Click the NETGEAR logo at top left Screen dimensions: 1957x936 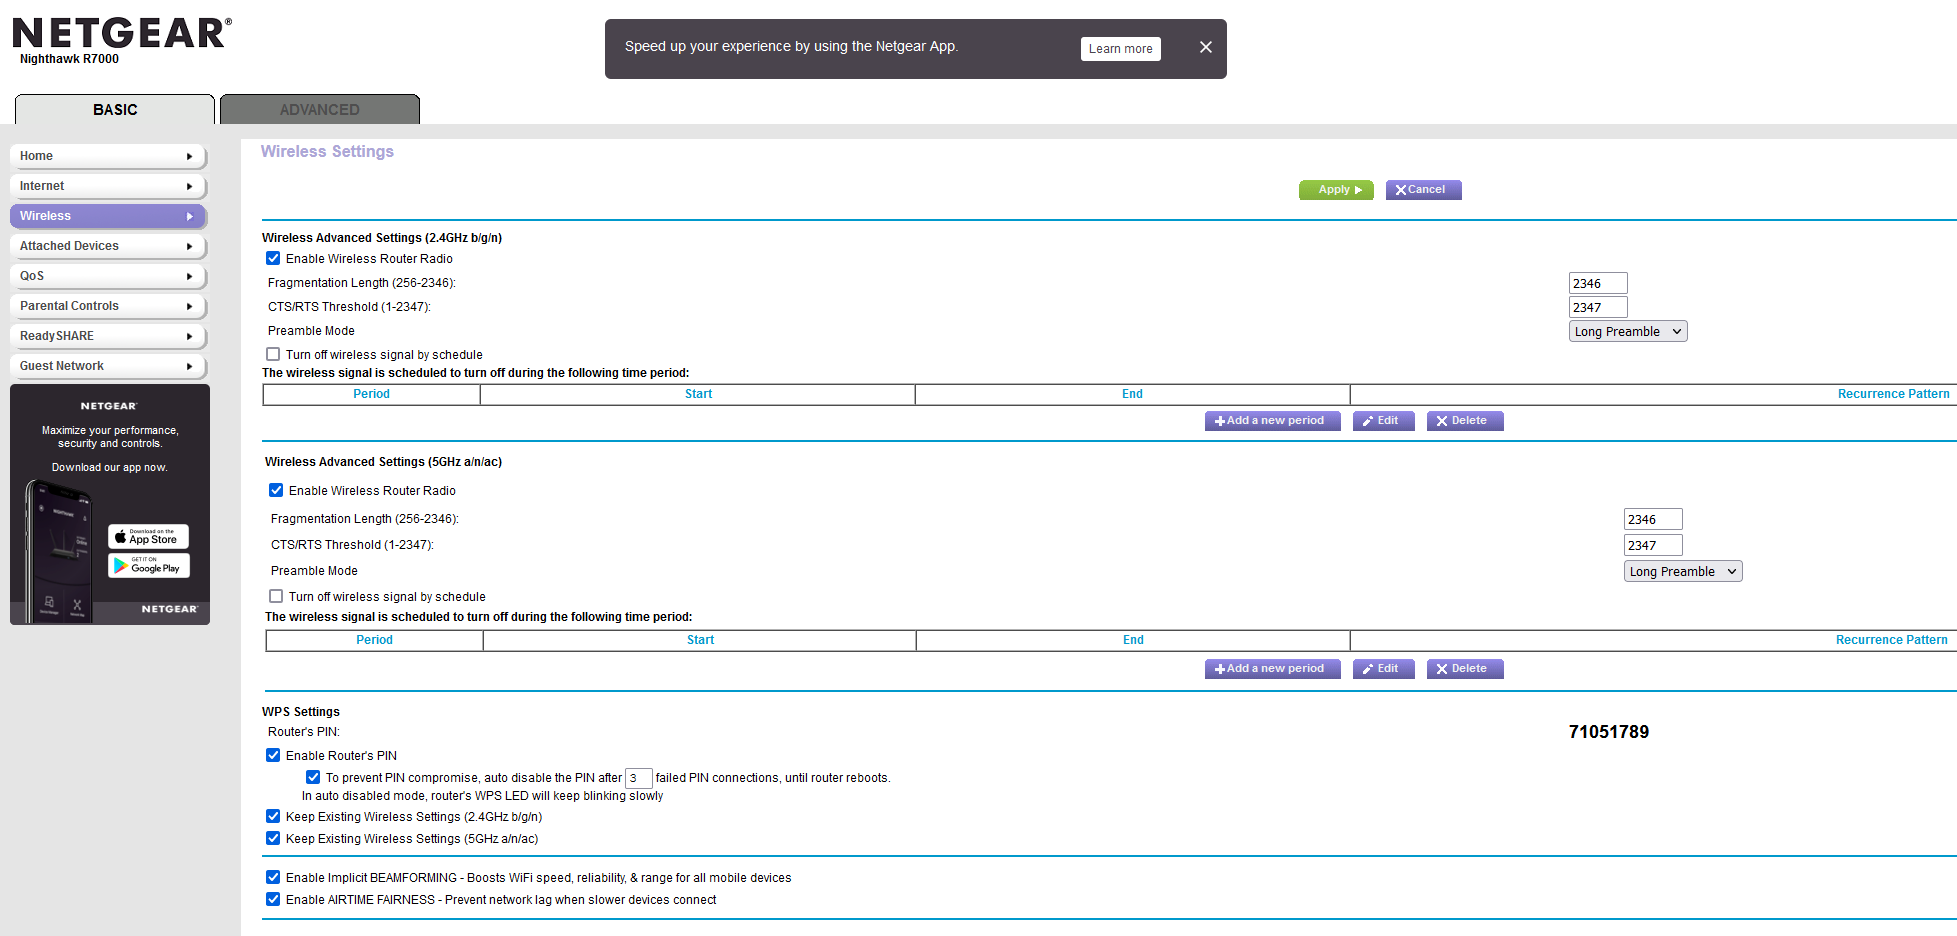point(121,34)
